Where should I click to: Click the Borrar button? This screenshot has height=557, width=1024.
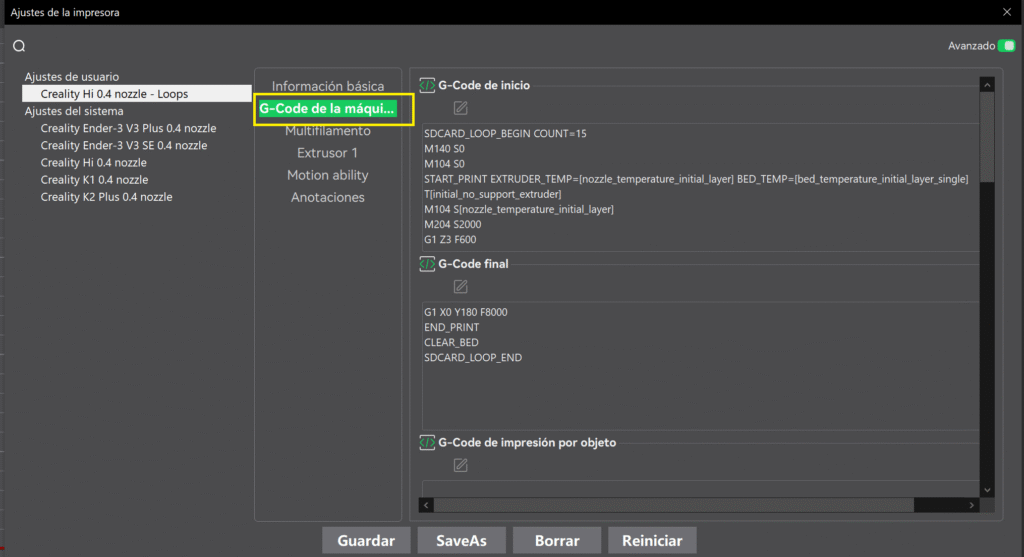pos(557,540)
